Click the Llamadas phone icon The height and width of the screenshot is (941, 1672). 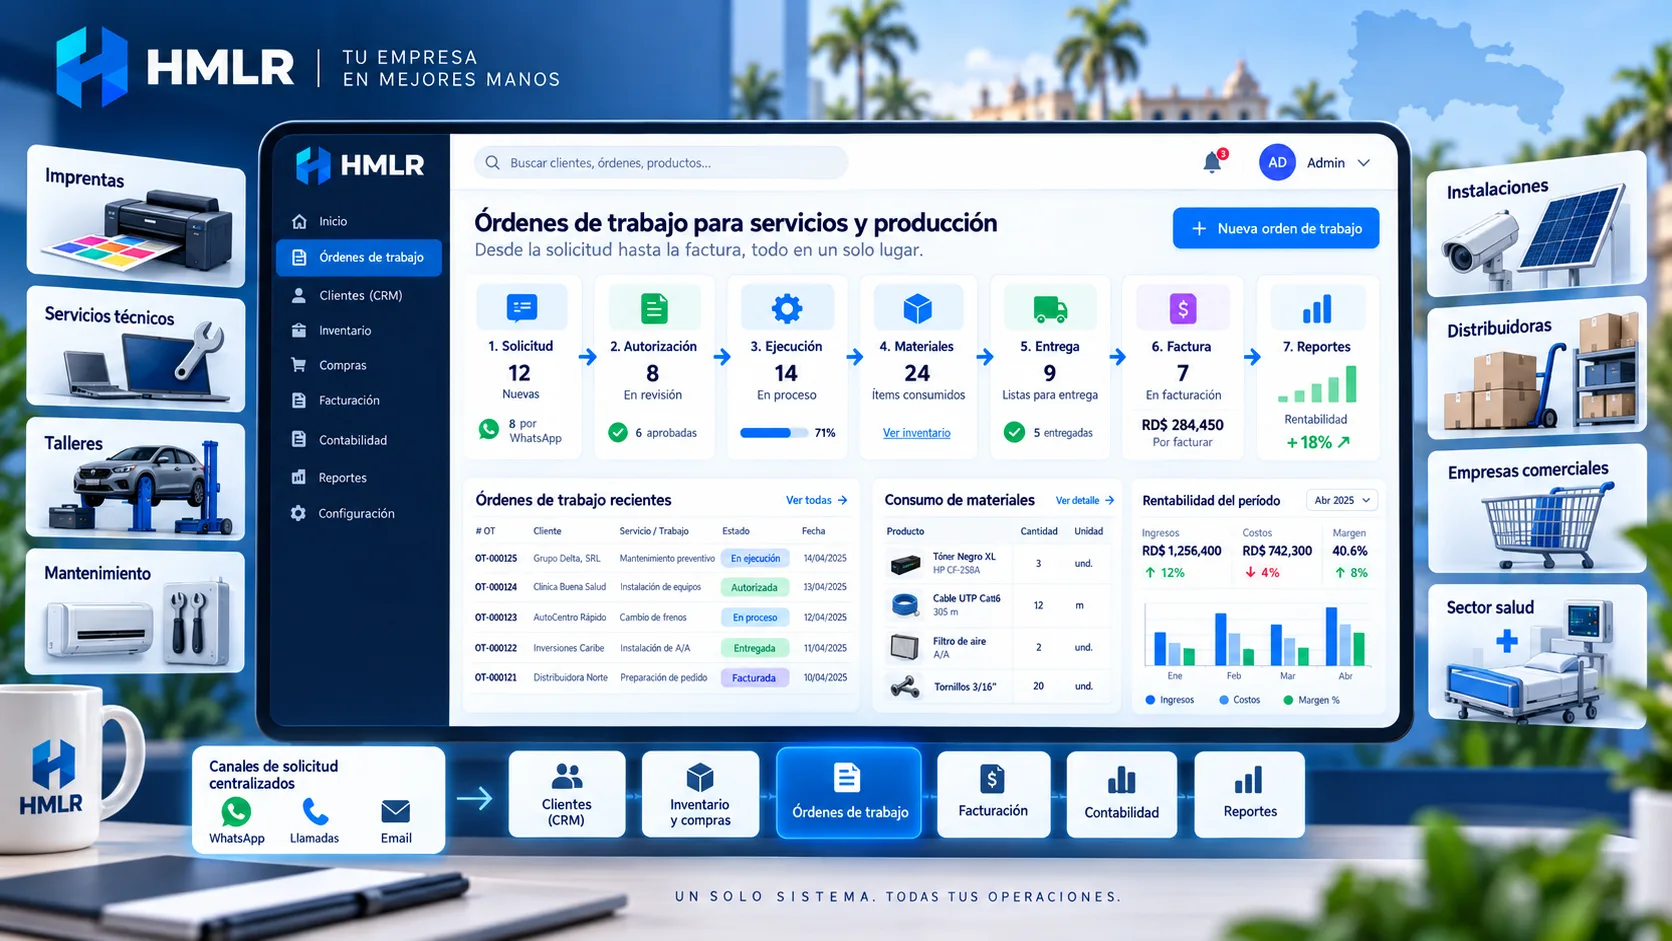click(x=315, y=811)
